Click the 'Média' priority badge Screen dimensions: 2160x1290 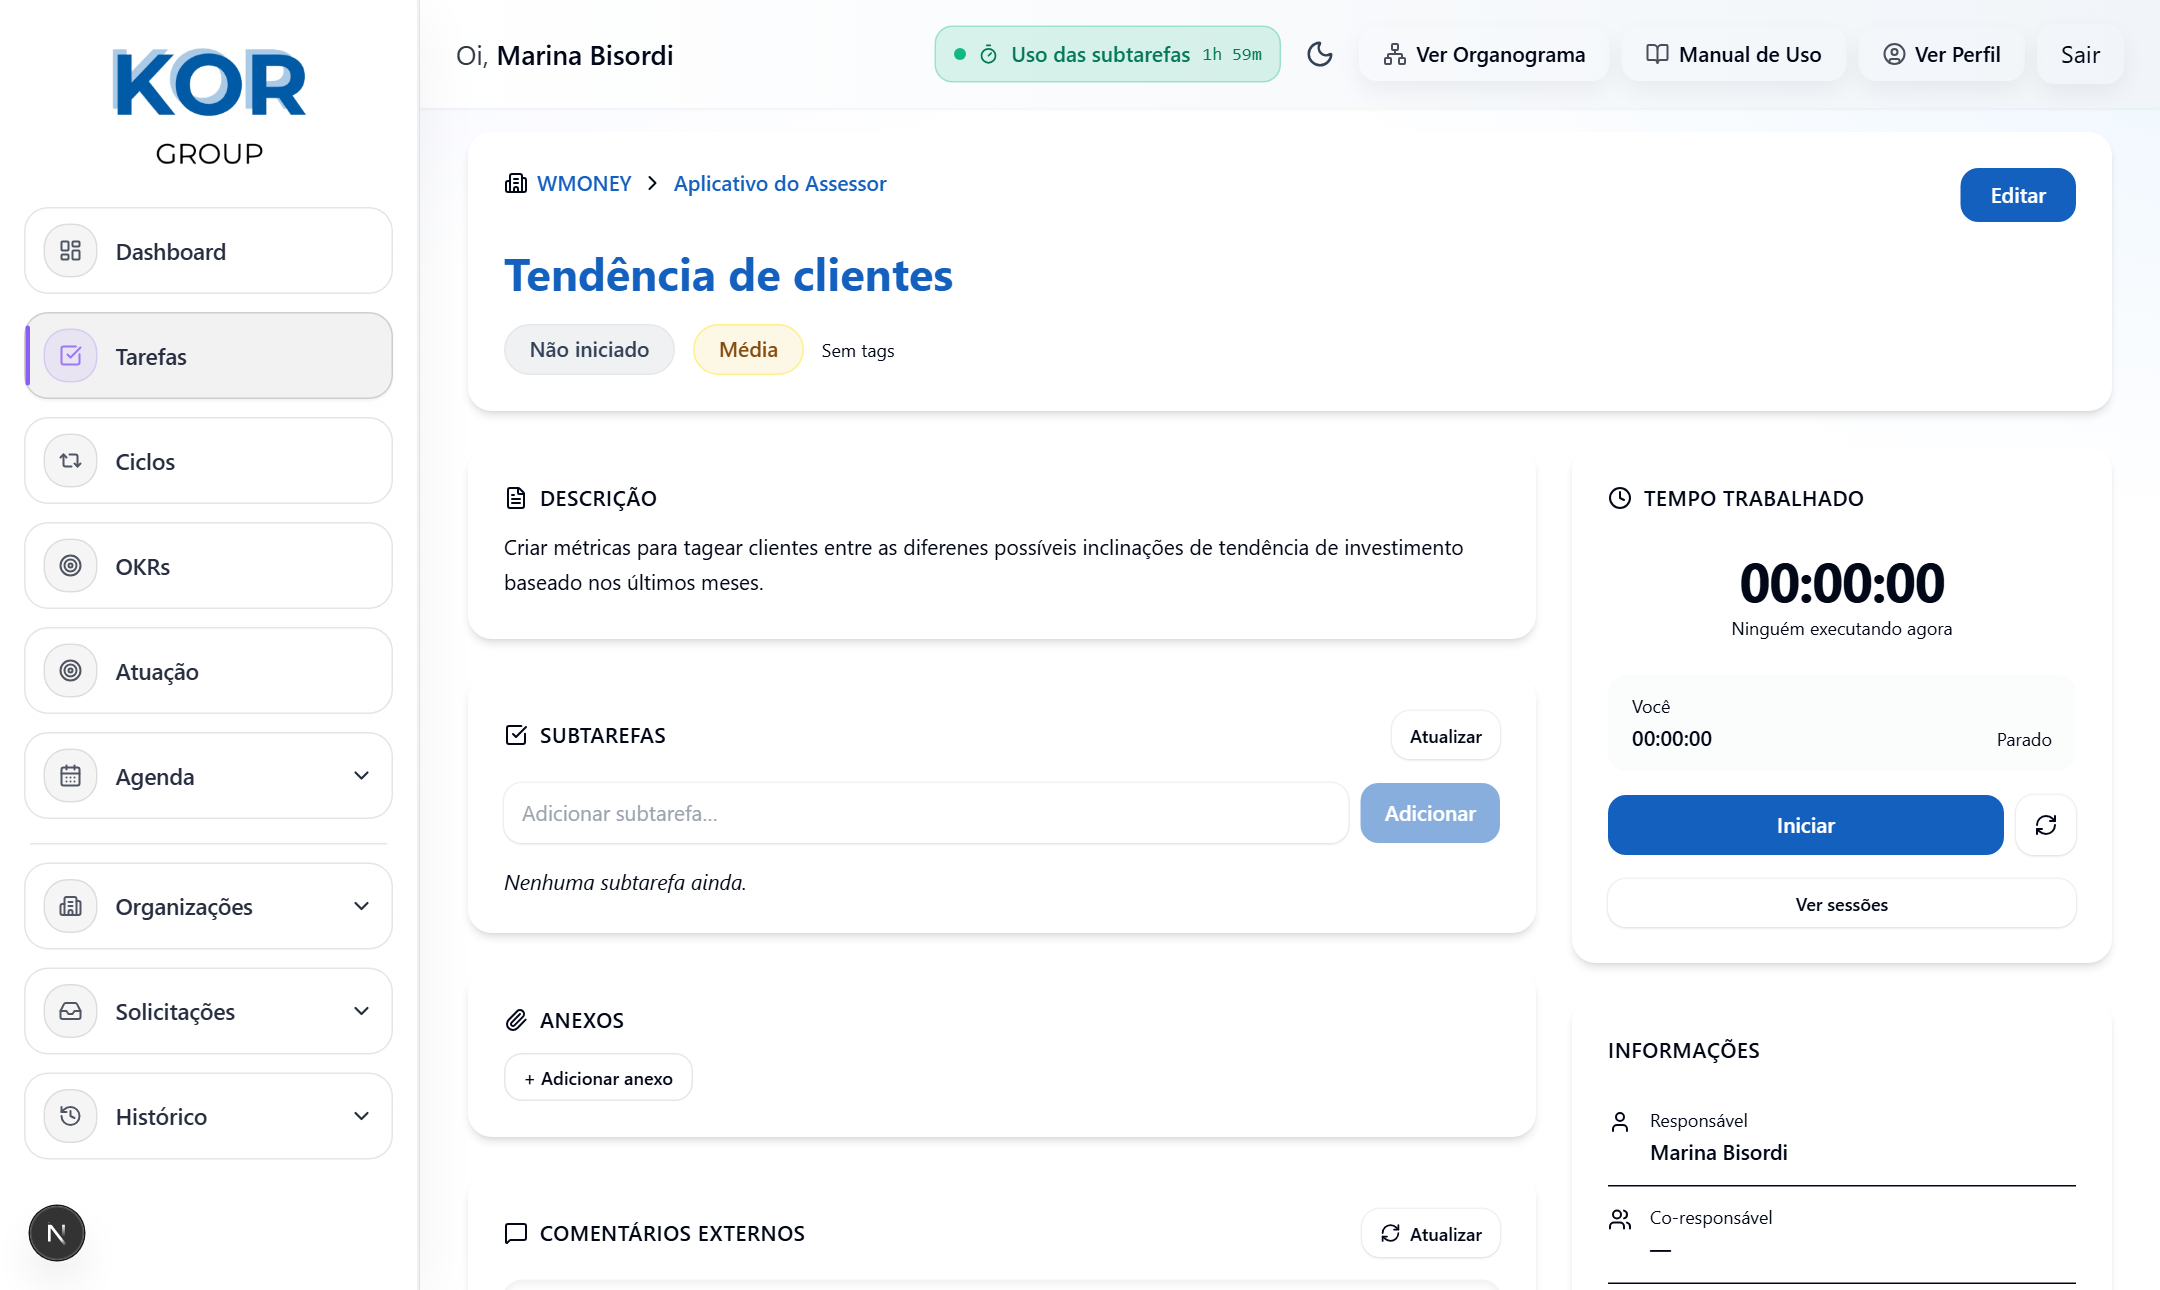747,349
